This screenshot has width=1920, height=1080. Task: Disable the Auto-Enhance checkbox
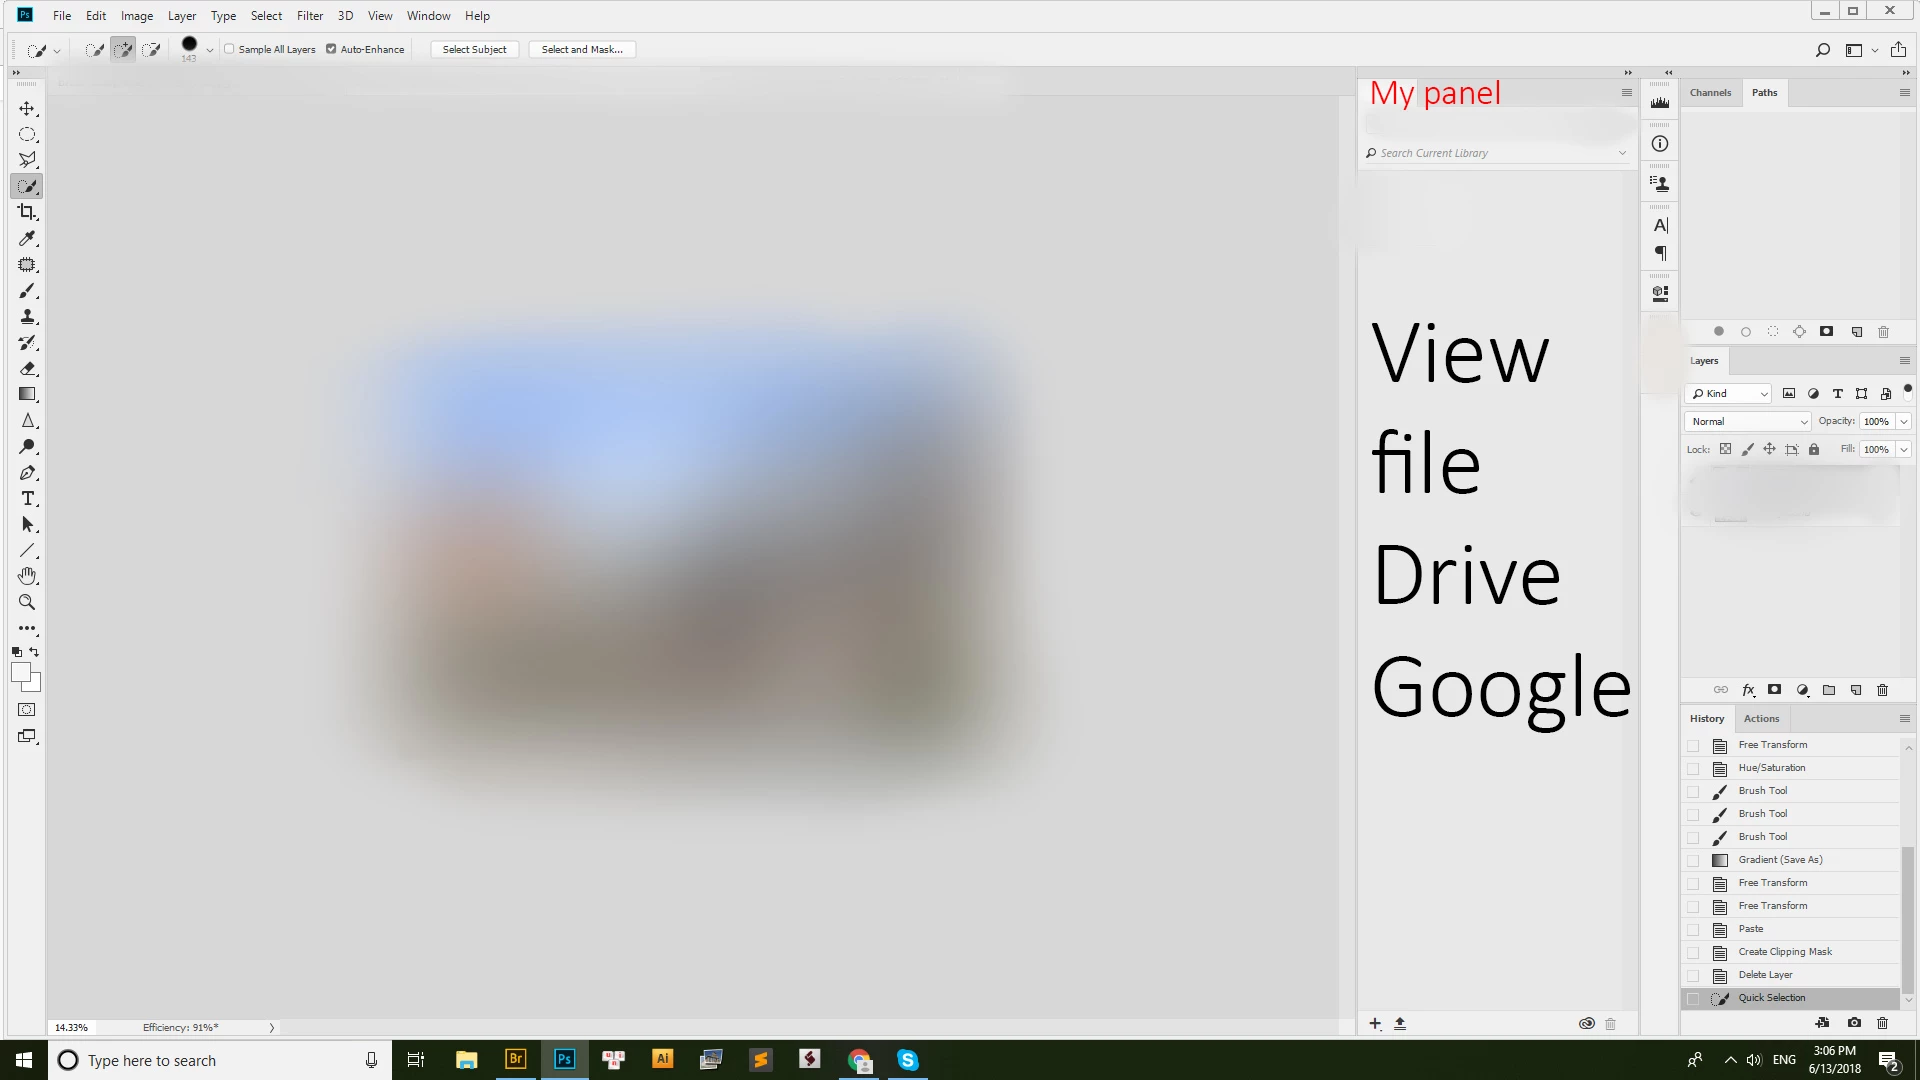331,49
